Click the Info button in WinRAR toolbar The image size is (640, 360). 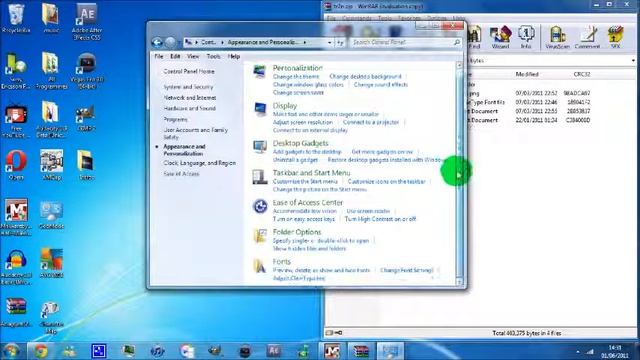click(x=526, y=37)
